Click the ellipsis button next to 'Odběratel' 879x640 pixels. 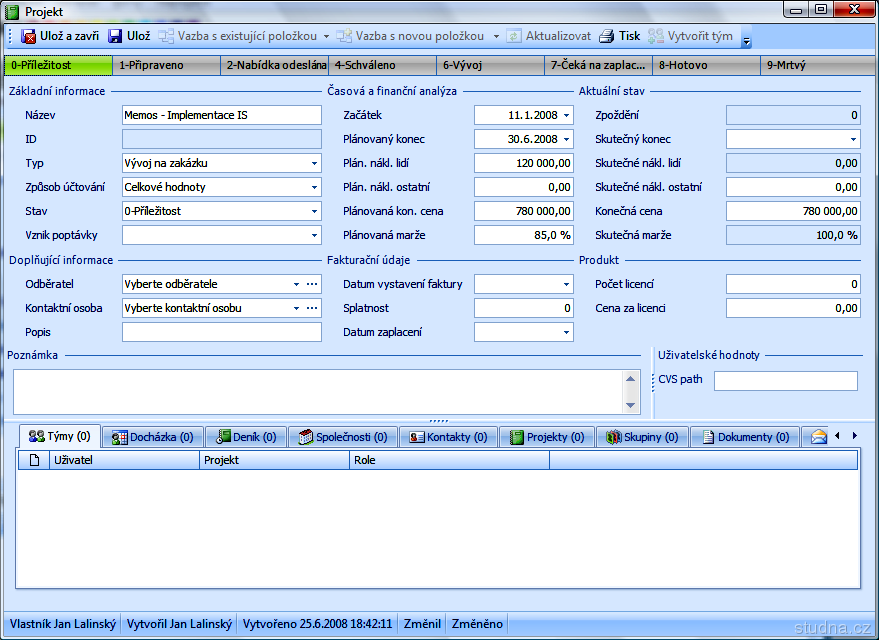[312, 284]
